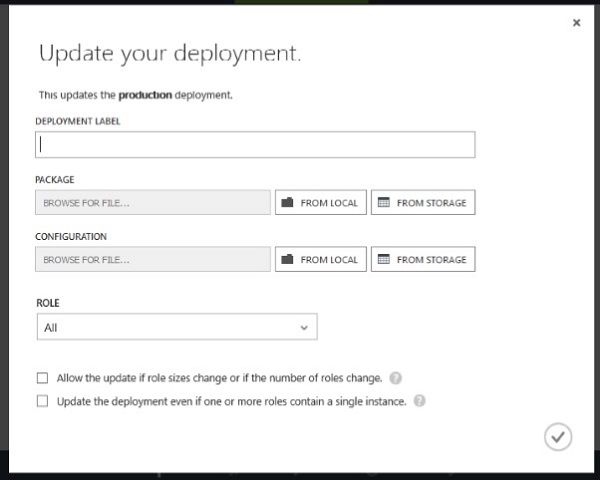
Task: Expand Role list via chevron arrow
Action: 304,327
